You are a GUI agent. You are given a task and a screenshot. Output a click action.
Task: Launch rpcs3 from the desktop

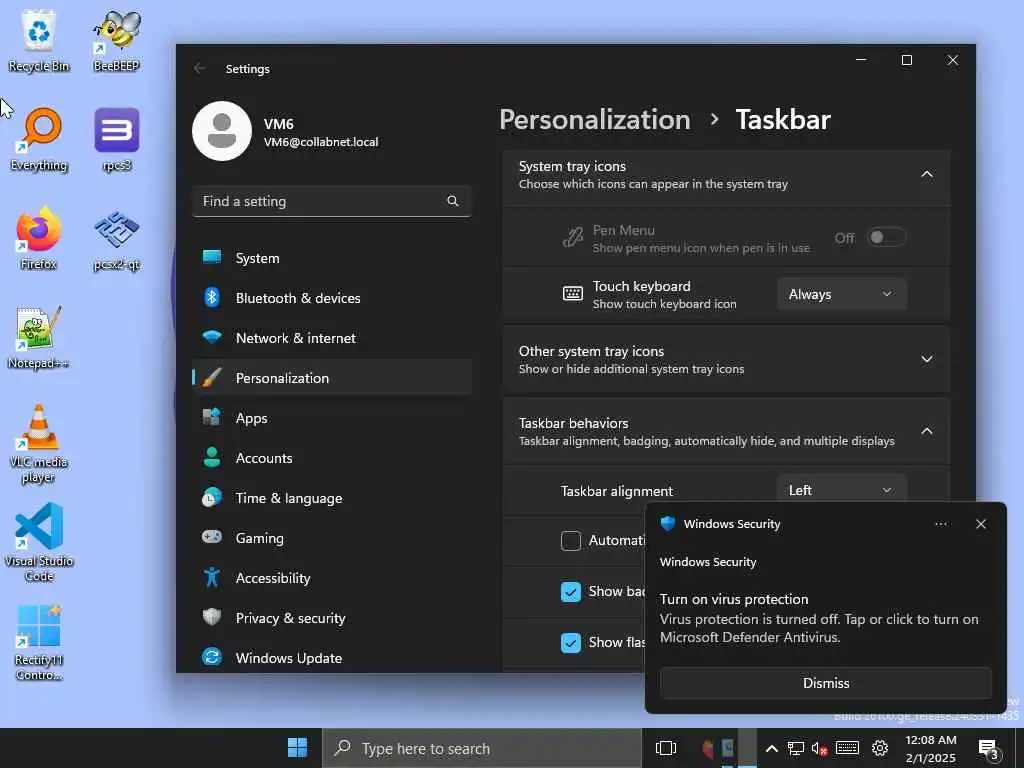[x=116, y=140]
